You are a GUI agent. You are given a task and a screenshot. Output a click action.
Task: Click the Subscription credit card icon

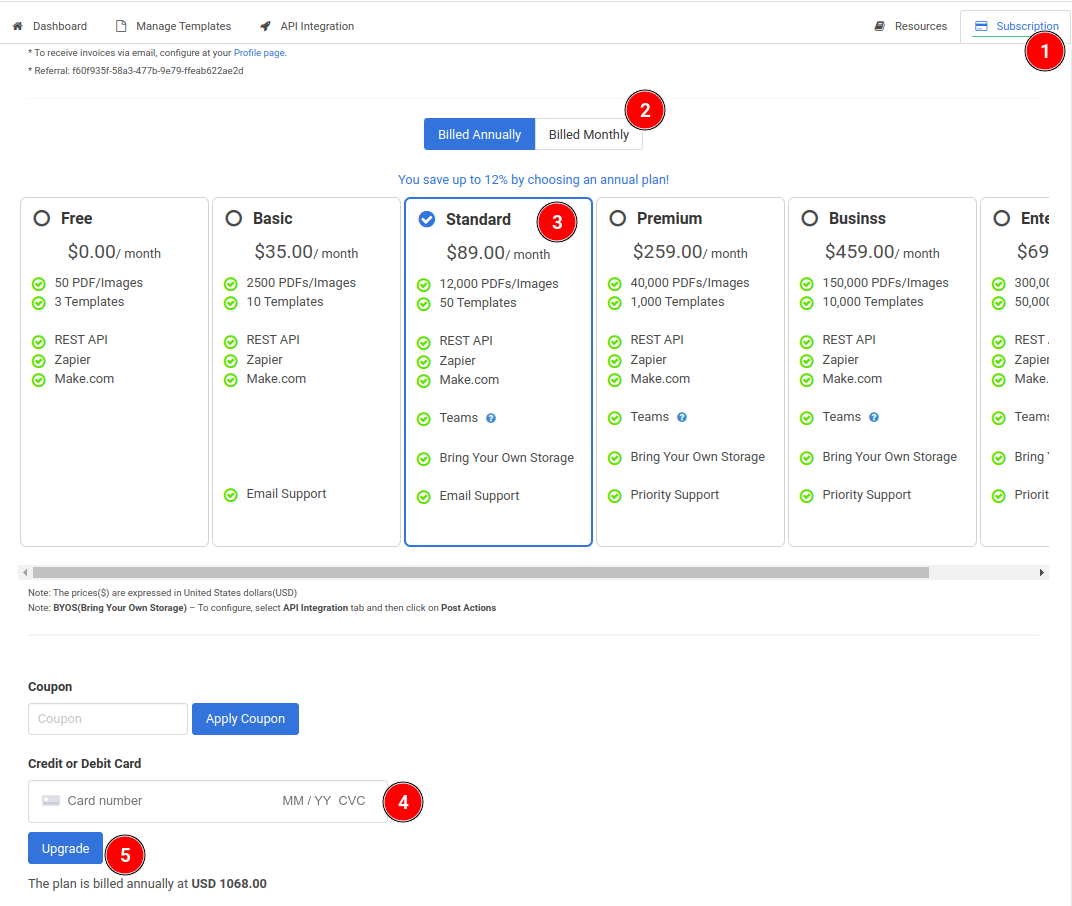(x=981, y=26)
